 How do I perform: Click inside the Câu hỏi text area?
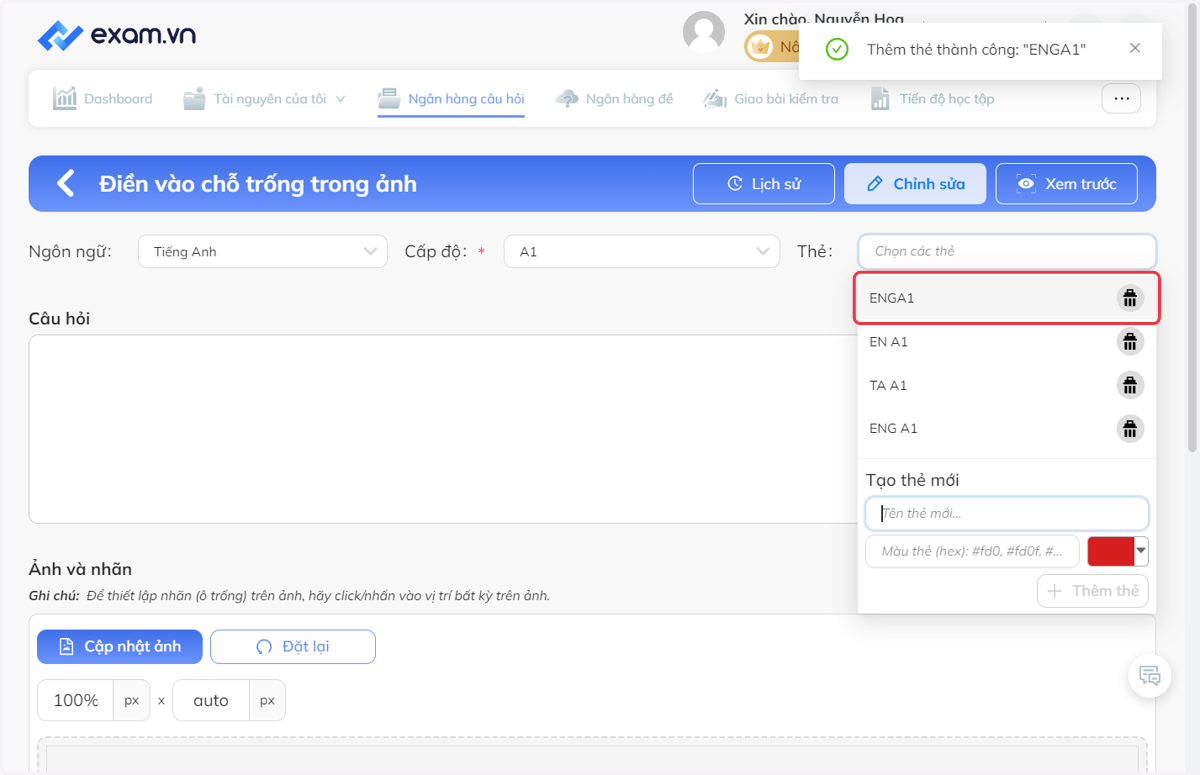tap(443, 428)
